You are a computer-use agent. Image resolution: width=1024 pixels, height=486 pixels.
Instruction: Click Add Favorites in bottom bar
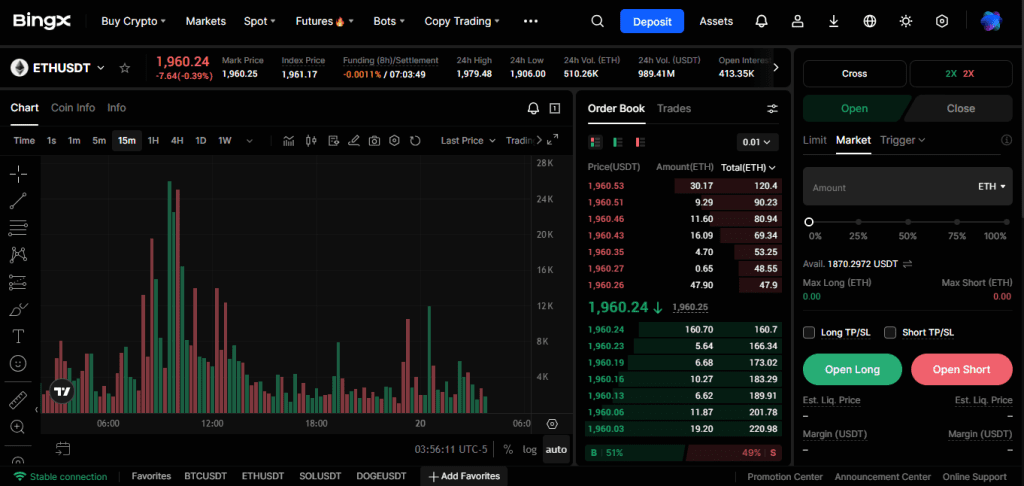tap(464, 476)
